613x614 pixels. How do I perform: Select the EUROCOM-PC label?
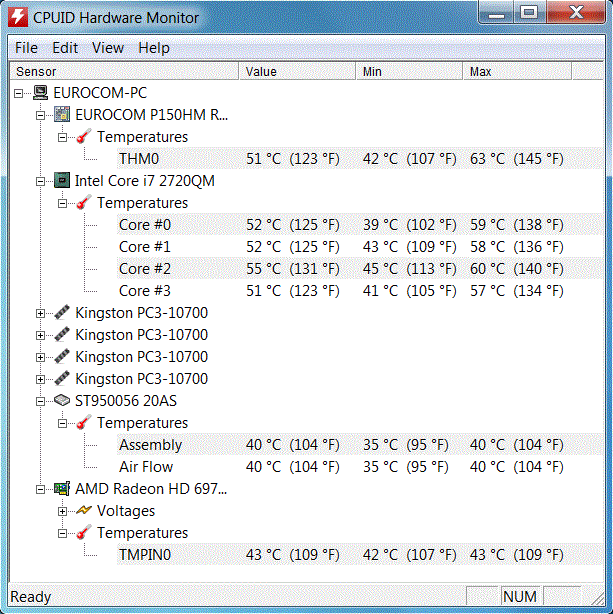click(100, 93)
